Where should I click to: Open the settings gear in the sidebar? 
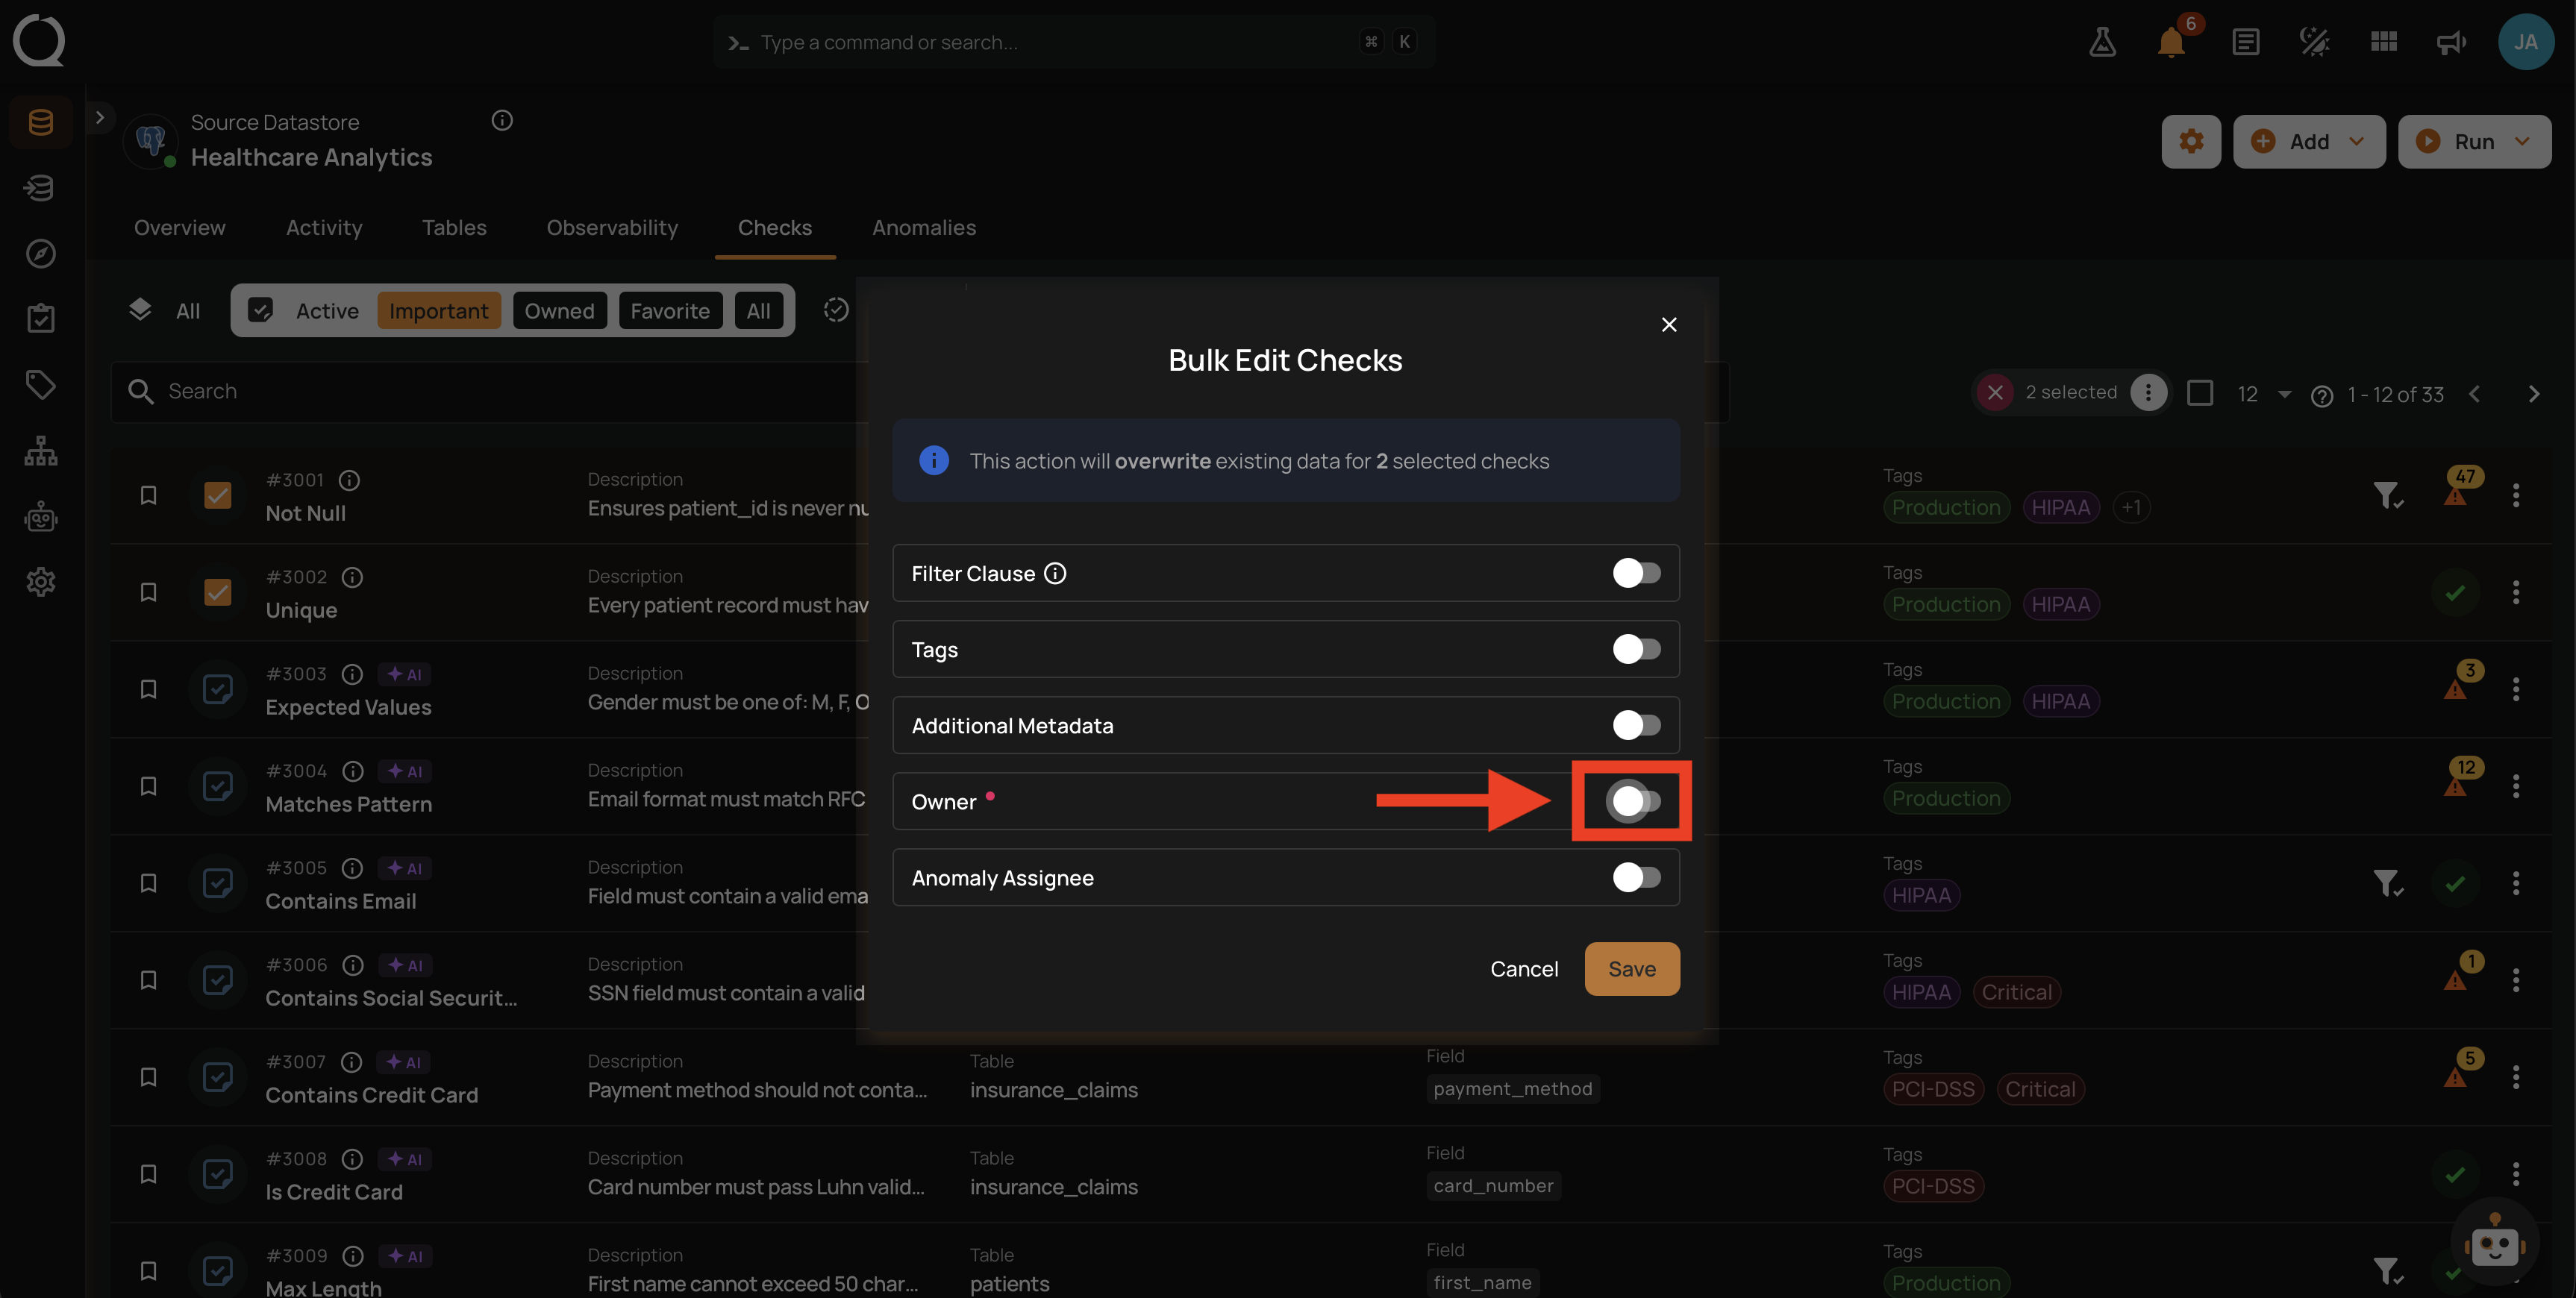pyautogui.click(x=40, y=581)
